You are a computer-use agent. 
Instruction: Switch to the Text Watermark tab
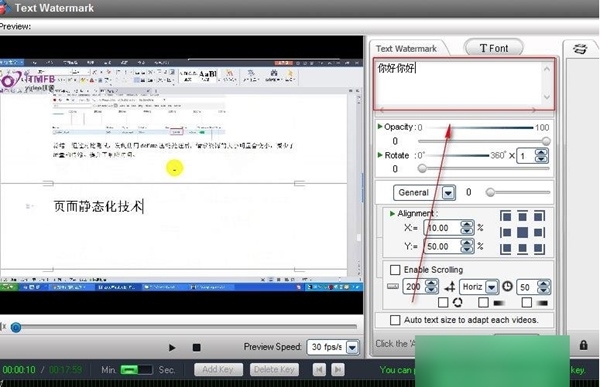(406, 49)
